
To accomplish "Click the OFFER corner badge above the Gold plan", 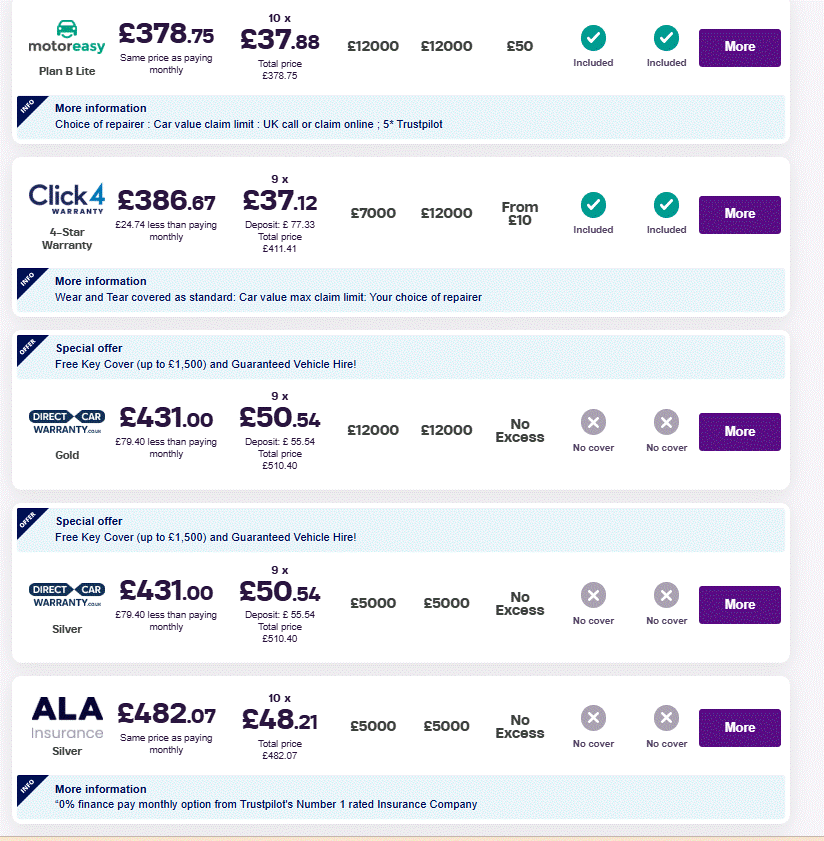I will point(29,348).
